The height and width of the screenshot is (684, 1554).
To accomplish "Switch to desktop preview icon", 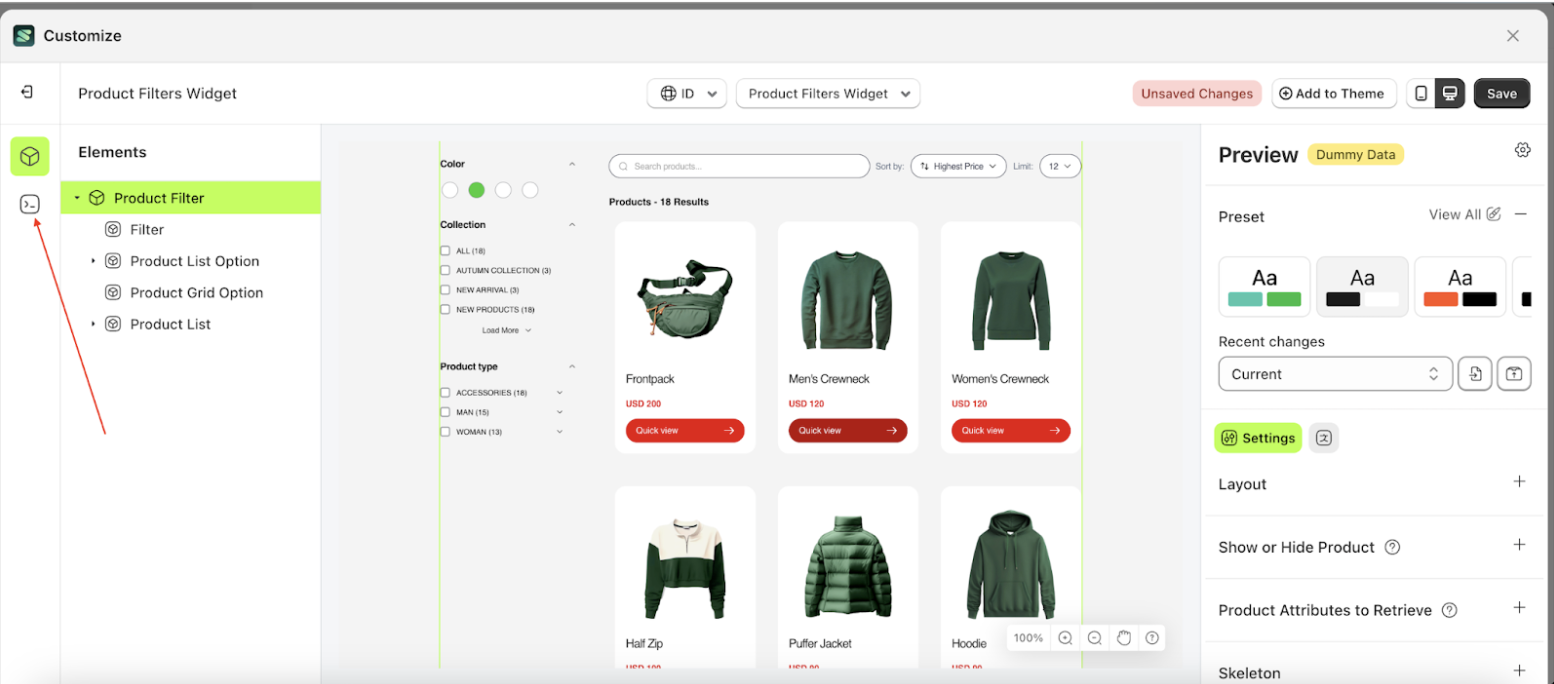I will (x=1450, y=93).
